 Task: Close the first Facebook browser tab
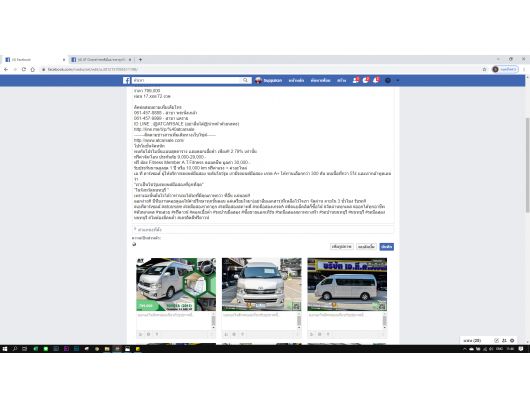point(64,59)
